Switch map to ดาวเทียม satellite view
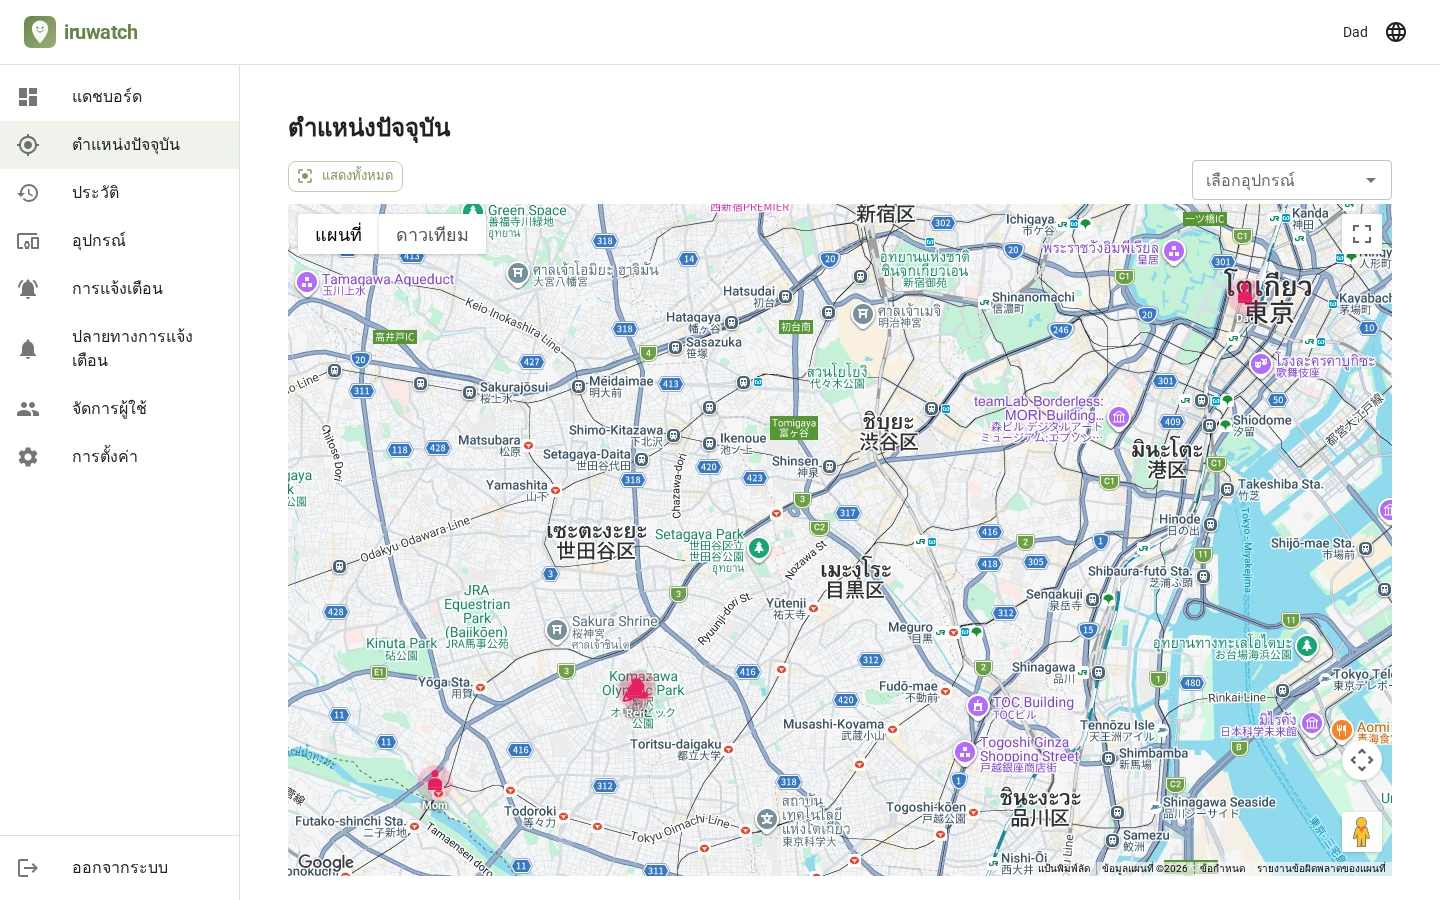Image resolution: width=1440 pixels, height=900 pixels. point(432,235)
